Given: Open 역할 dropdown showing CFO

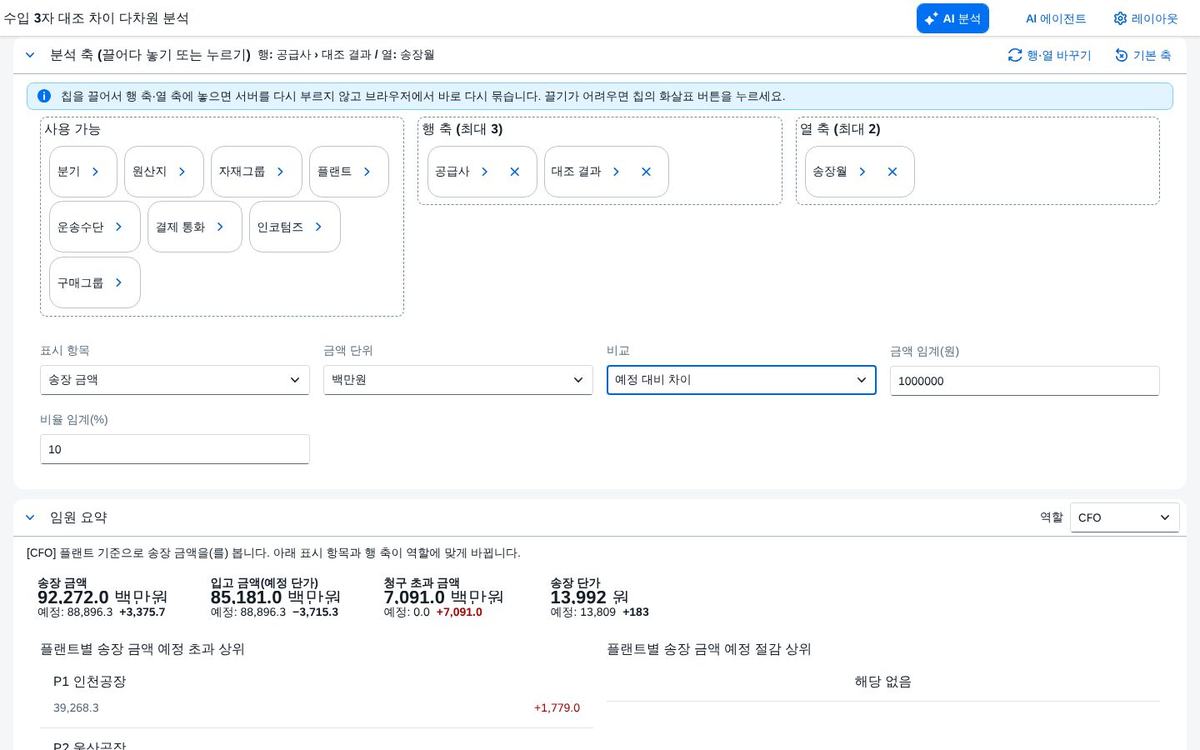Looking at the screenshot, I should click(1125, 517).
